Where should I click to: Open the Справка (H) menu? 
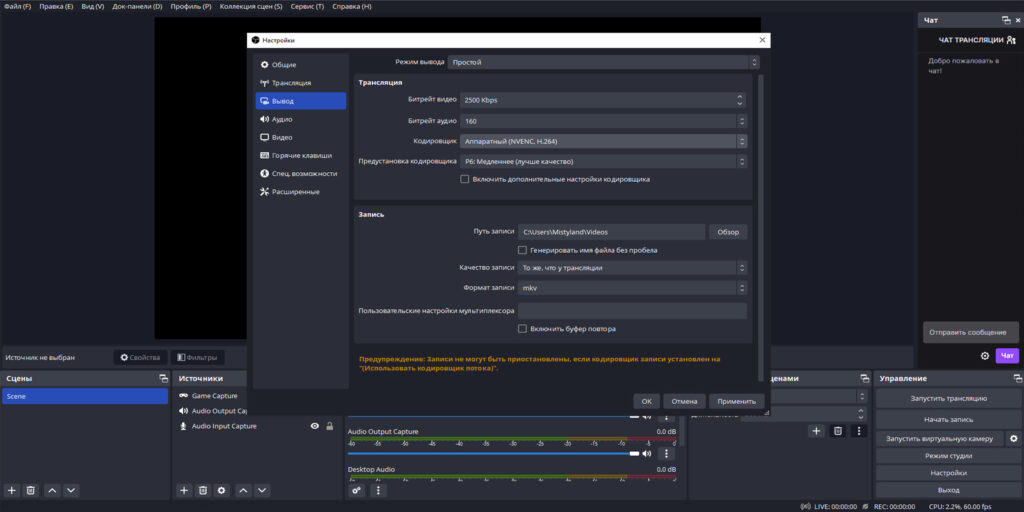tap(351, 6)
